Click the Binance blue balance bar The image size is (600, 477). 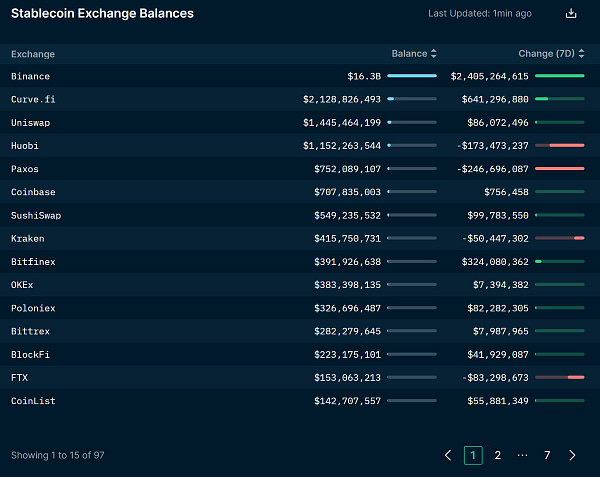(x=412, y=76)
